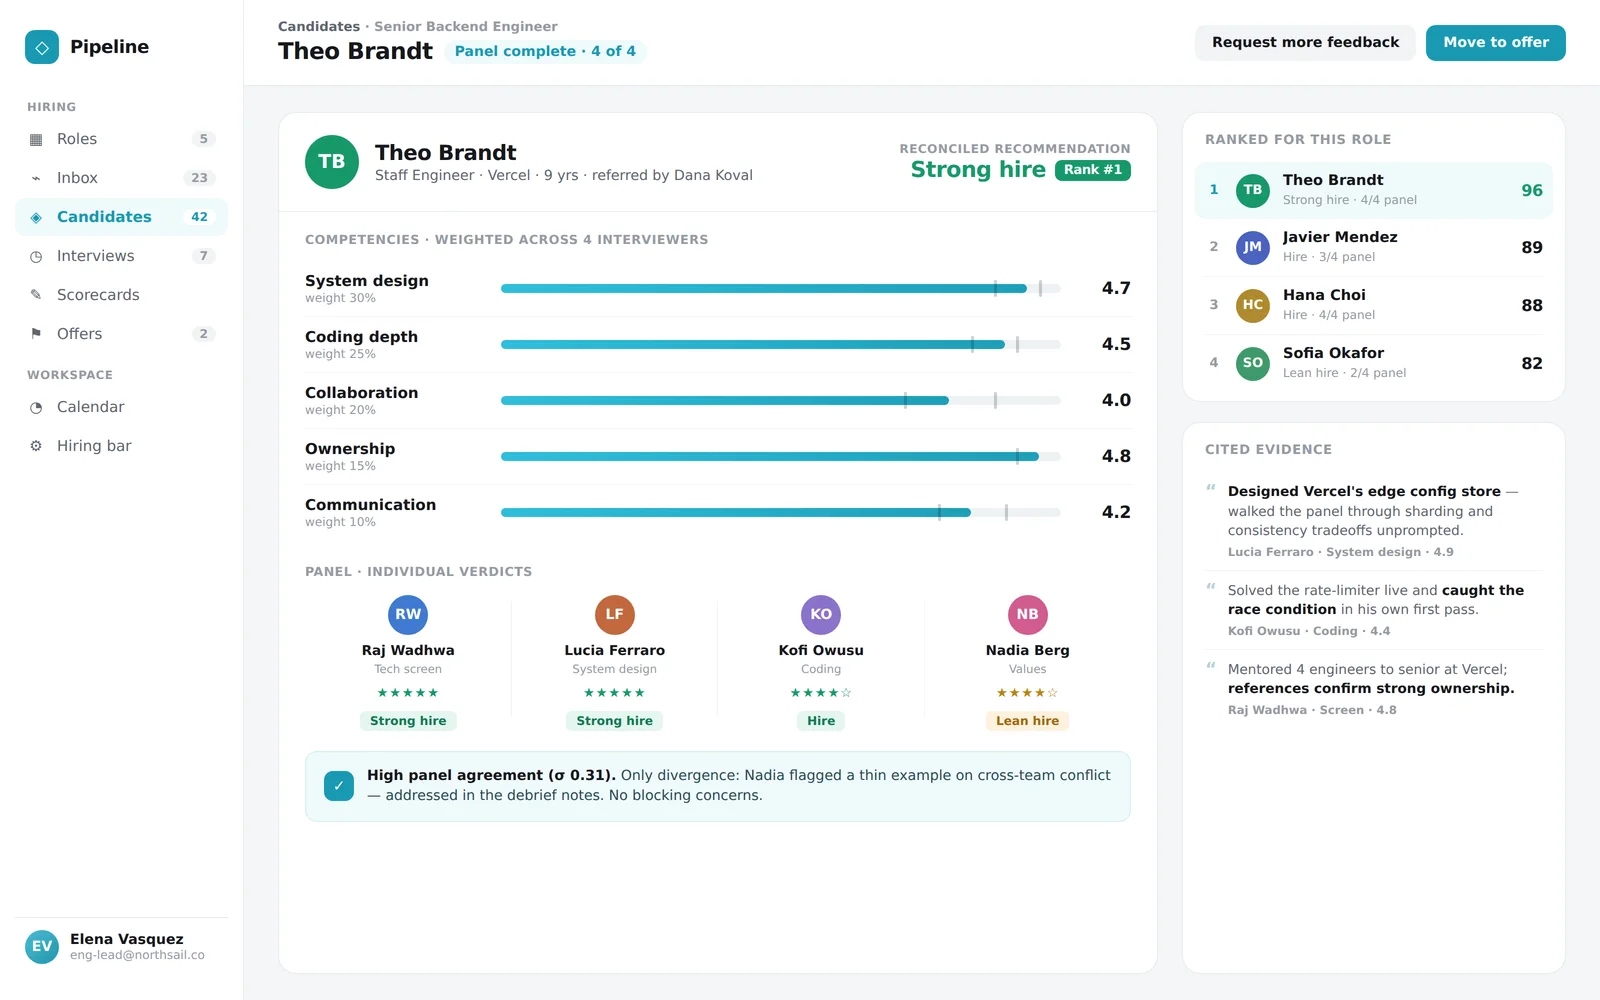Click Move to offer button
Screen dimensions: 1600x1000
pos(1495,43)
